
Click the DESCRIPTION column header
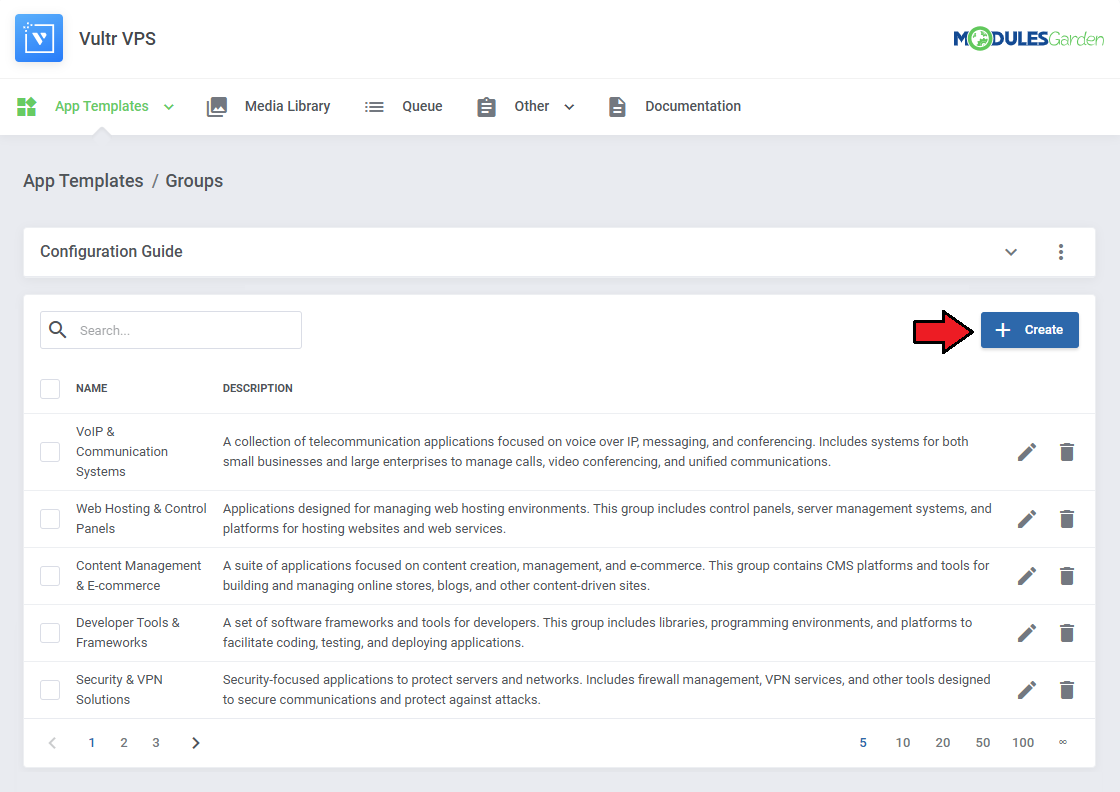pyautogui.click(x=257, y=389)
